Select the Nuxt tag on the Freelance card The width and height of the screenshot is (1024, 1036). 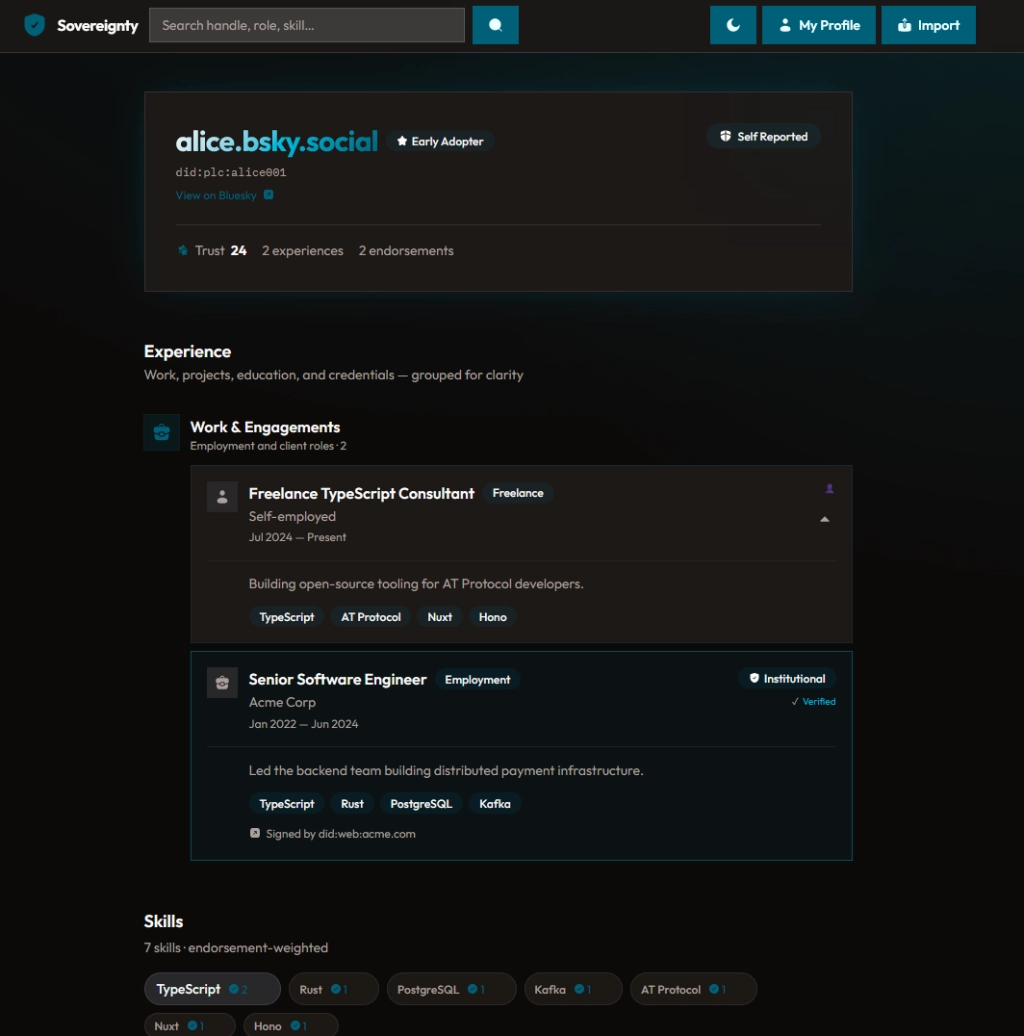click(439, 617)
